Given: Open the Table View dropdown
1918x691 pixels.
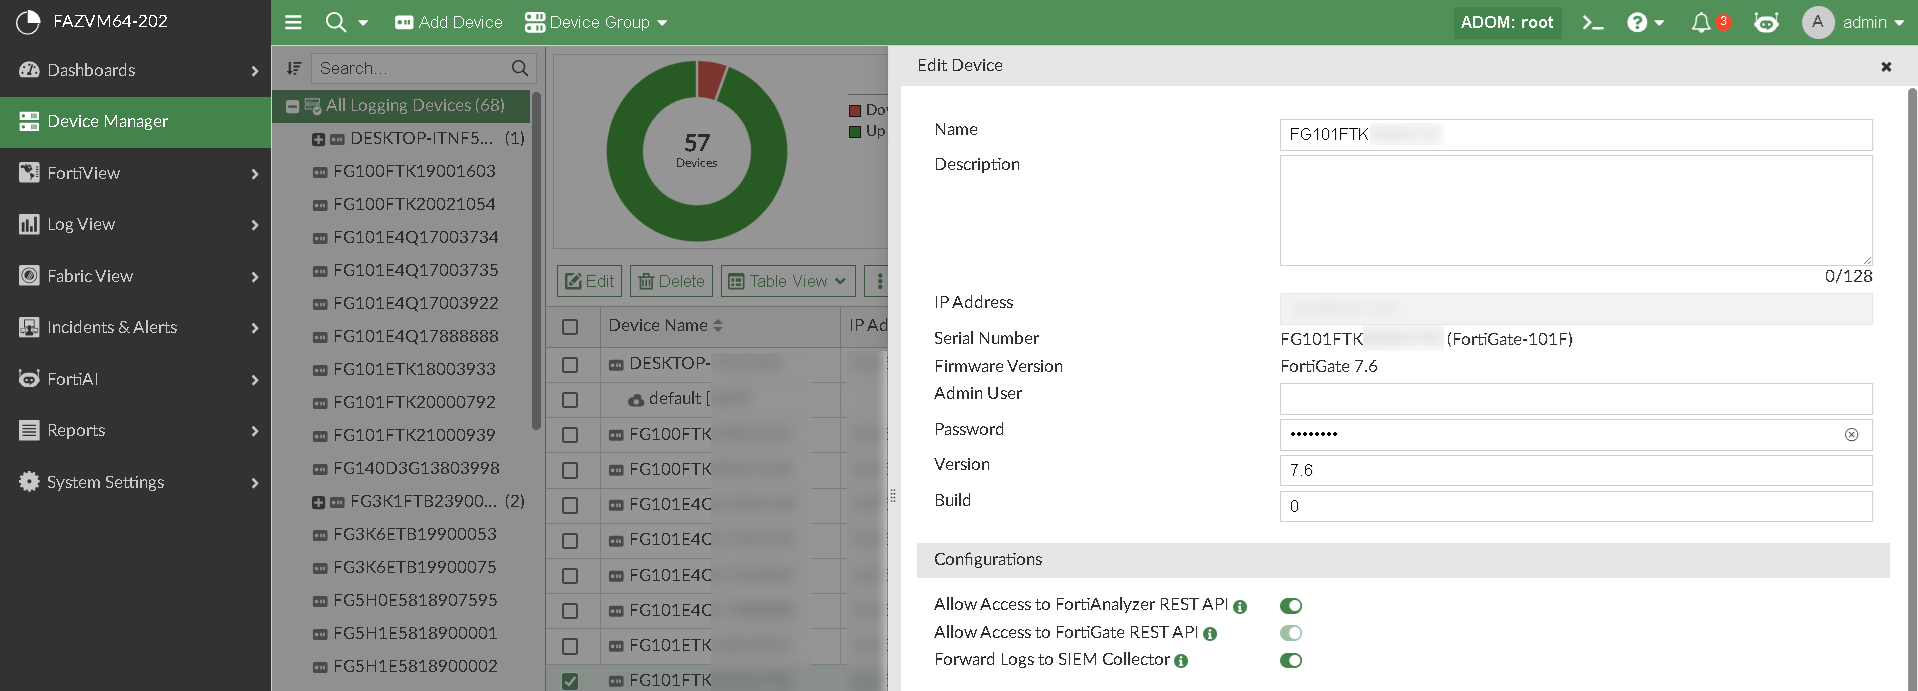Looking at the screenshot, I should pyautogui.click(x=788, y=281).
